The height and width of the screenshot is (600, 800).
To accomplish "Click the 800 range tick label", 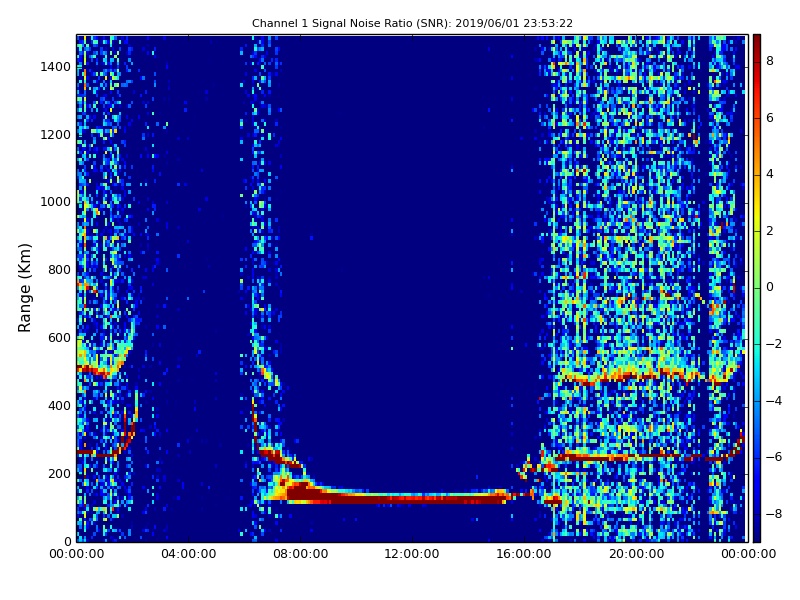I will point(59,270).
